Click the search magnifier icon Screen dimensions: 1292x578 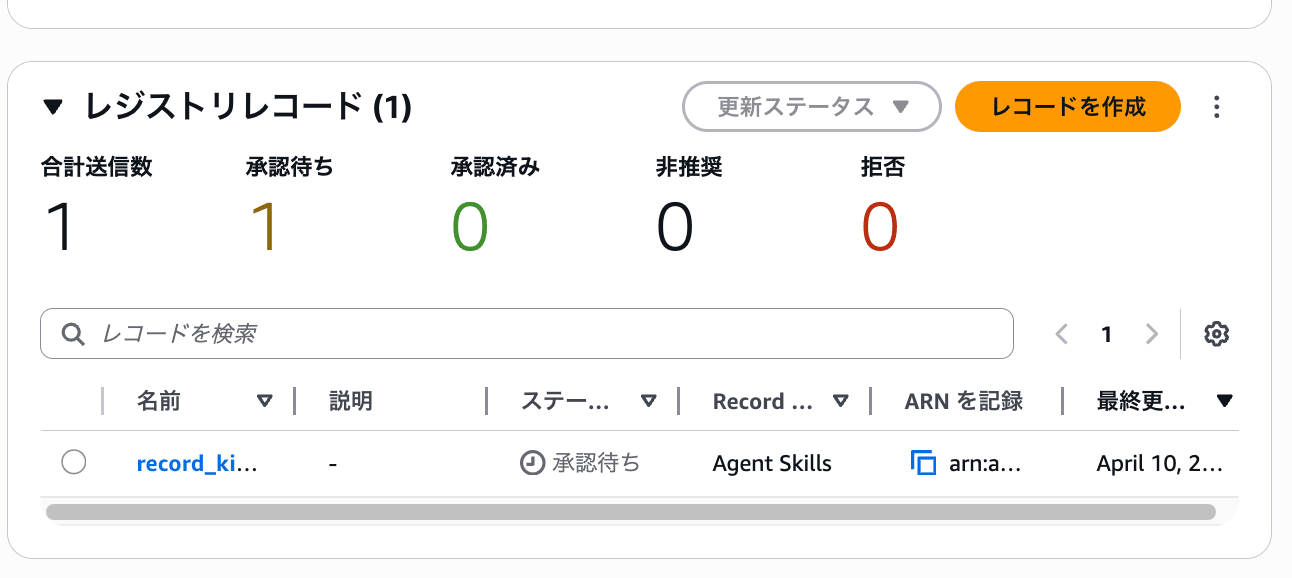[73, 334]
